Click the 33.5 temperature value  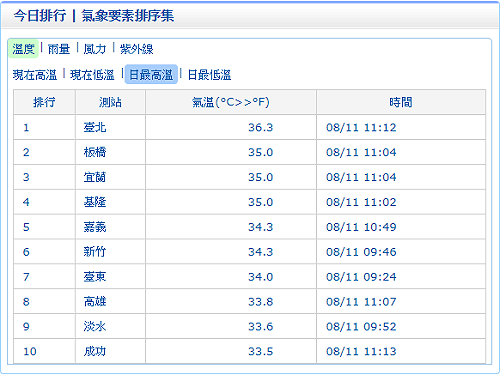tap(260, 351)
